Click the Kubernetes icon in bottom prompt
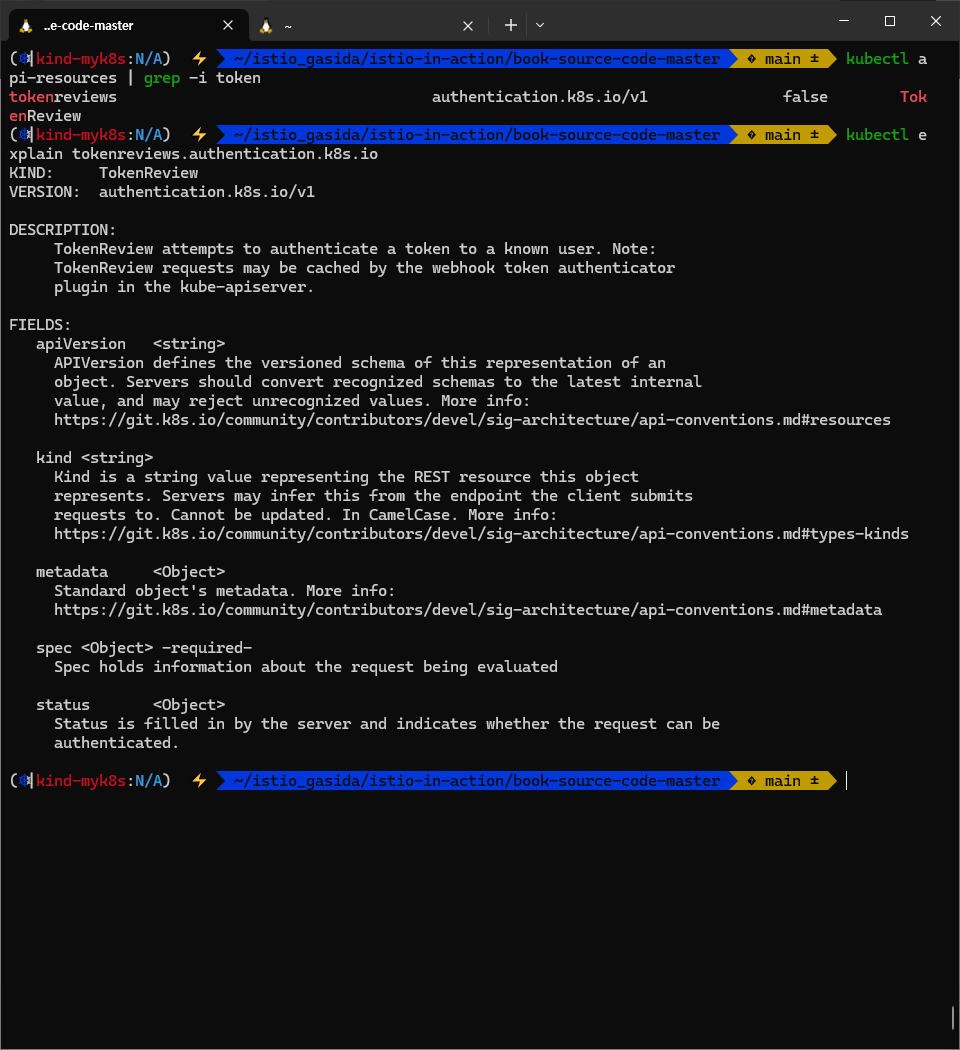Image resolution: width=960 pixels, height=1050 pixels. 25,781
